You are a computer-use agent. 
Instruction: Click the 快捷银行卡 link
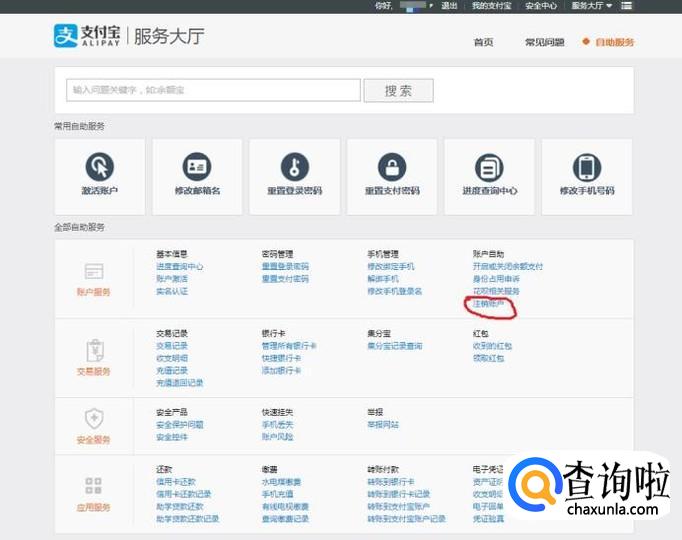click(x=281, y=358)
